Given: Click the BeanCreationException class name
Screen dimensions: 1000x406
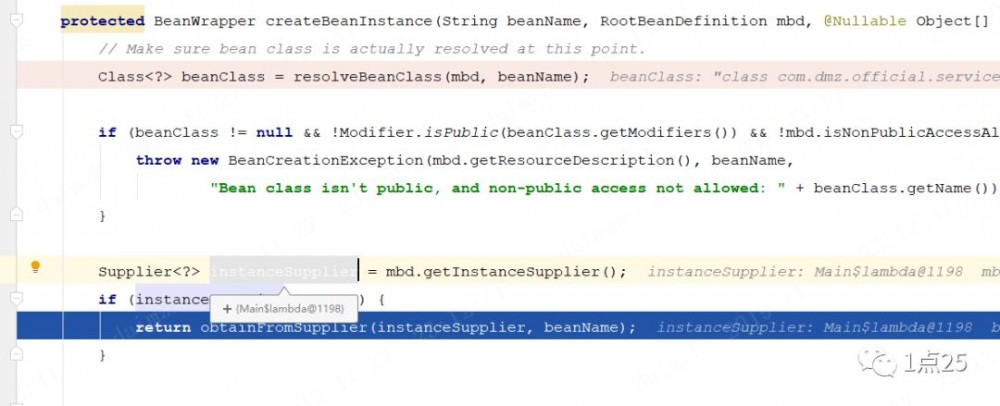Looking at the screenshot, I should click(x=325, y=161).
